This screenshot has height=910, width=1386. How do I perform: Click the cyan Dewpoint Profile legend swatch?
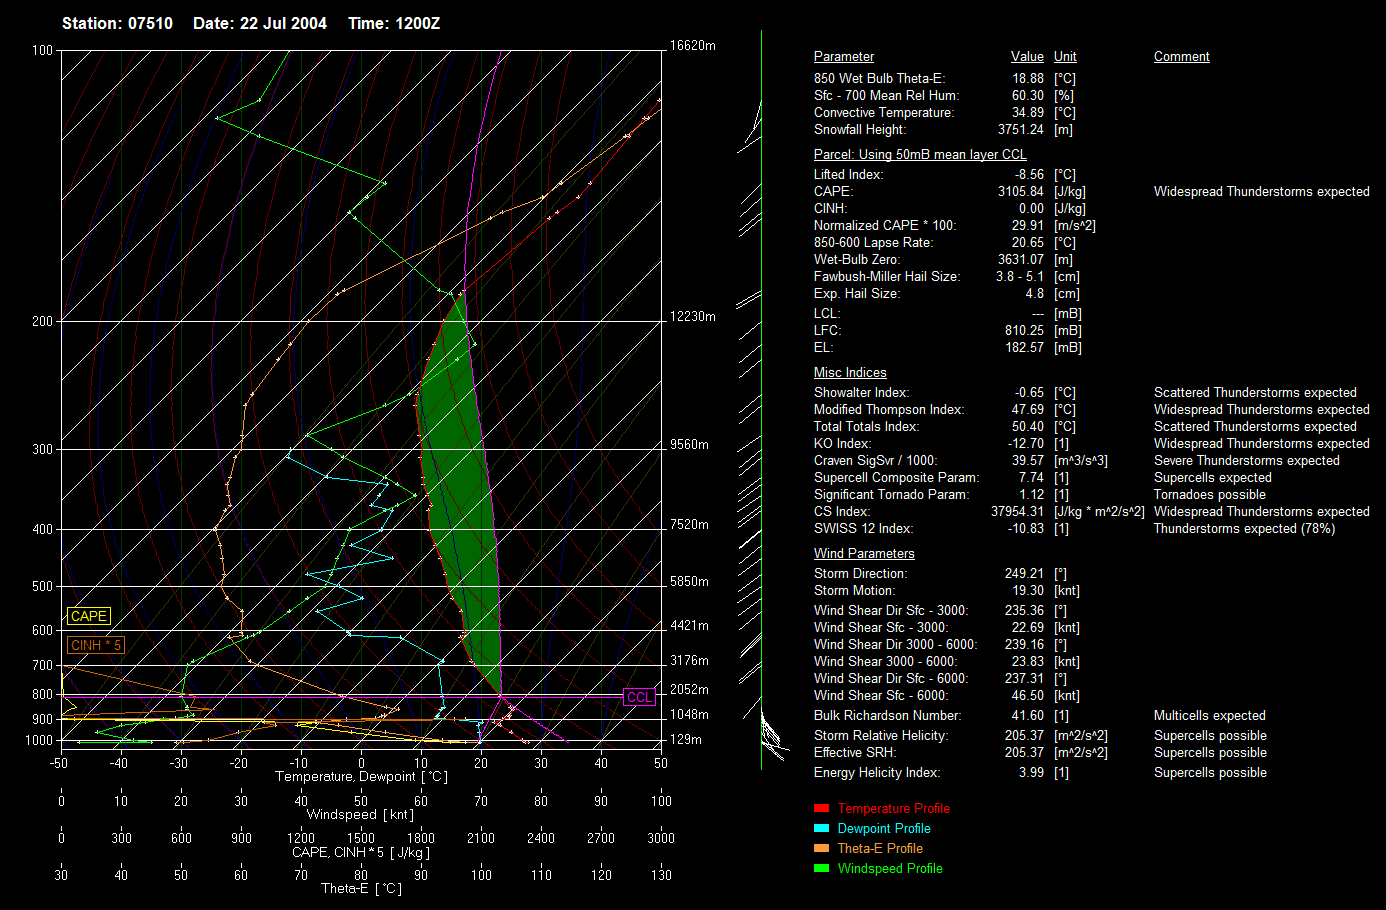[x=821, y=828]
